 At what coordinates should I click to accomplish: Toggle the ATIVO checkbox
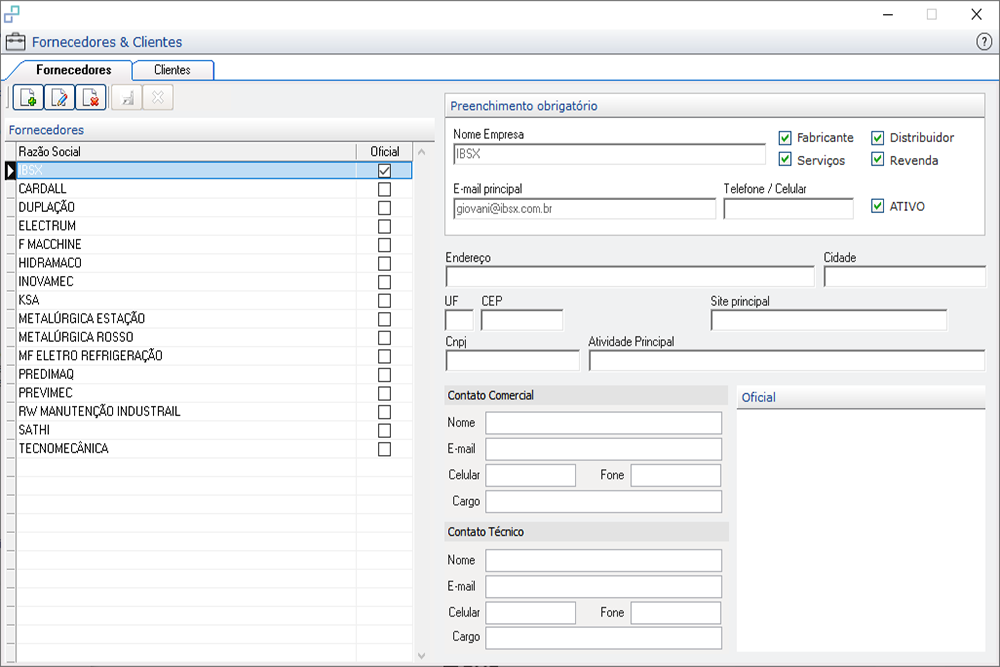click(878, 206)
